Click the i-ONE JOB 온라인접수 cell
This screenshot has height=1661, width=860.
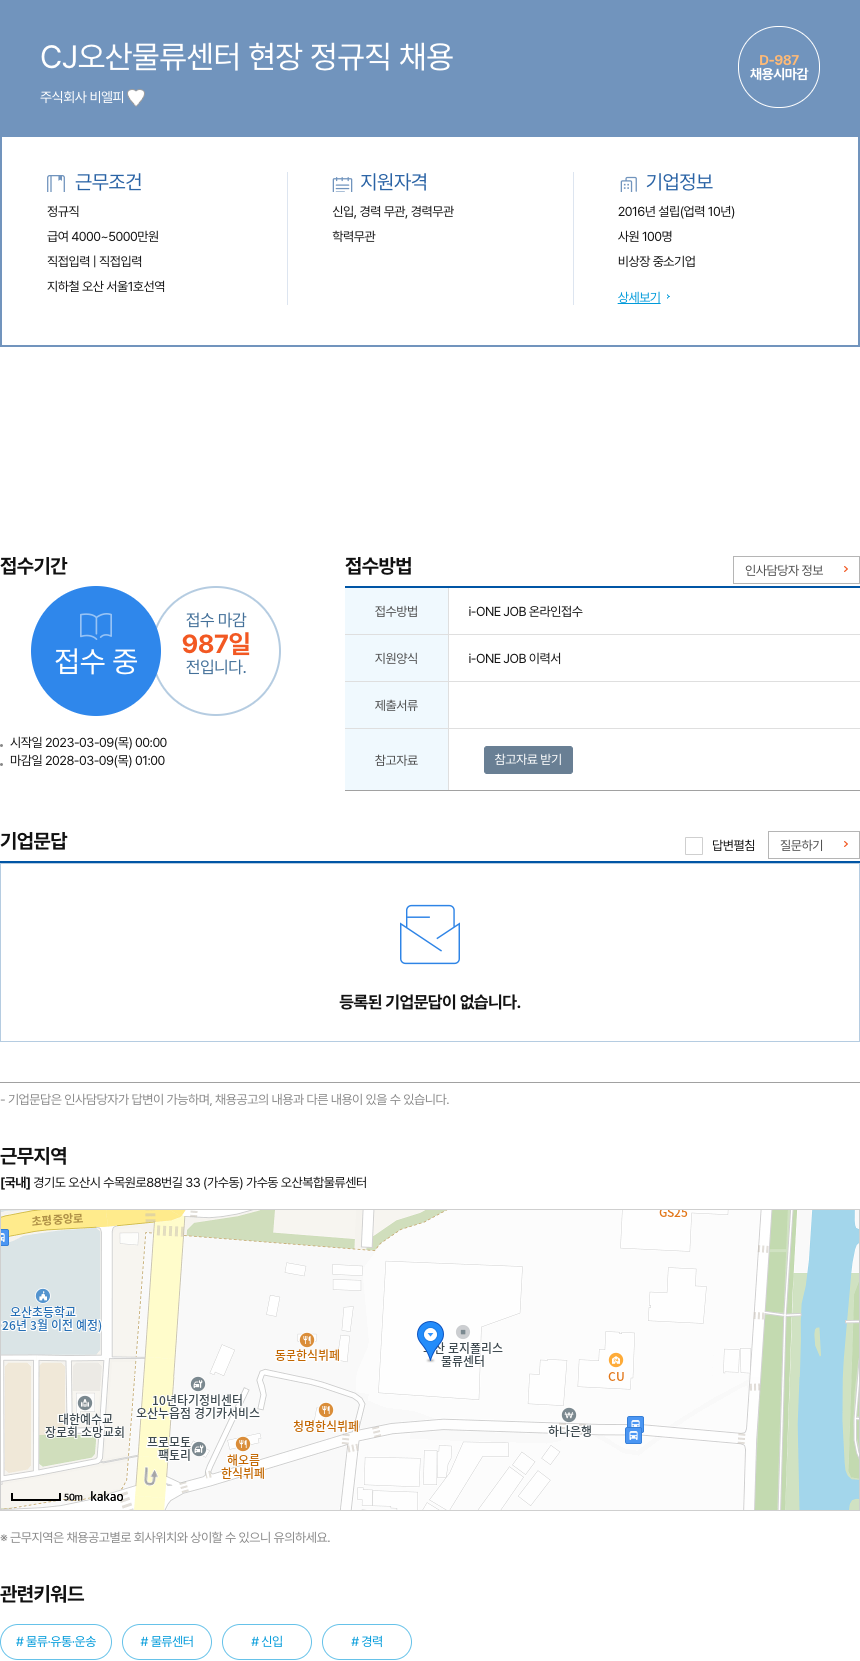point(525,611)
